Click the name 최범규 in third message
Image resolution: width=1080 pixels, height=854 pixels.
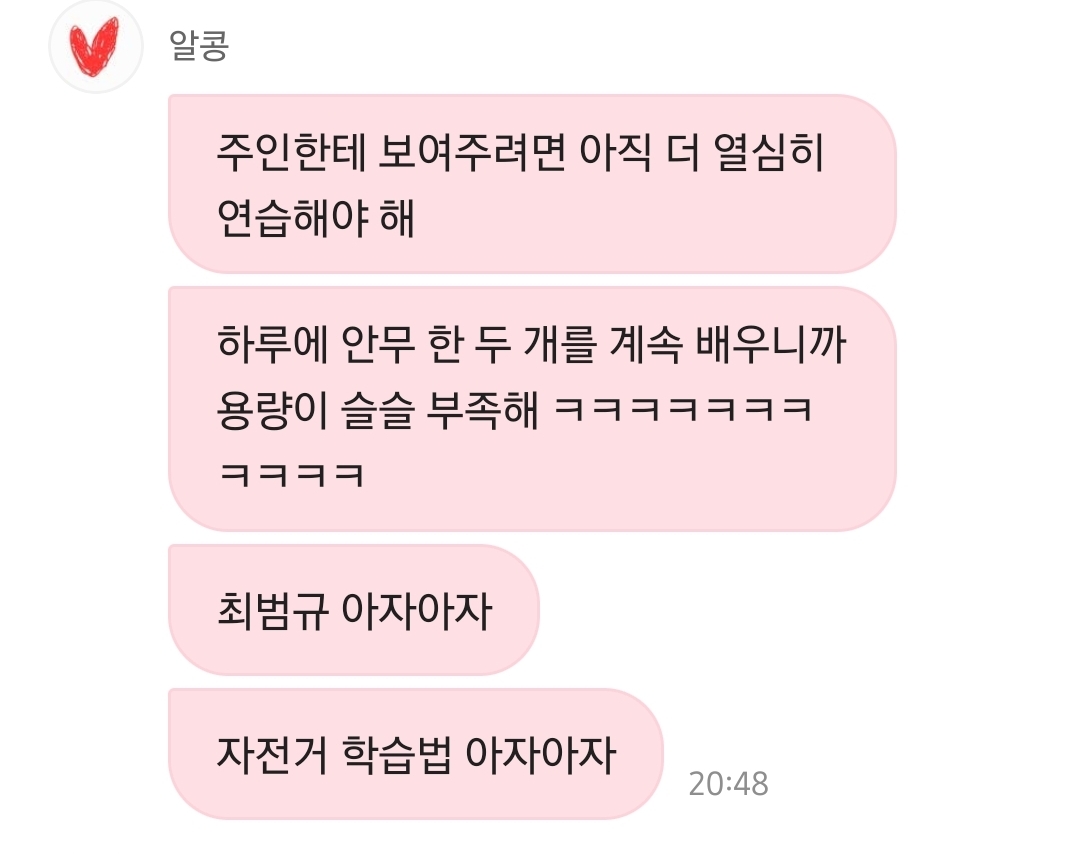(x=273, y=610)
